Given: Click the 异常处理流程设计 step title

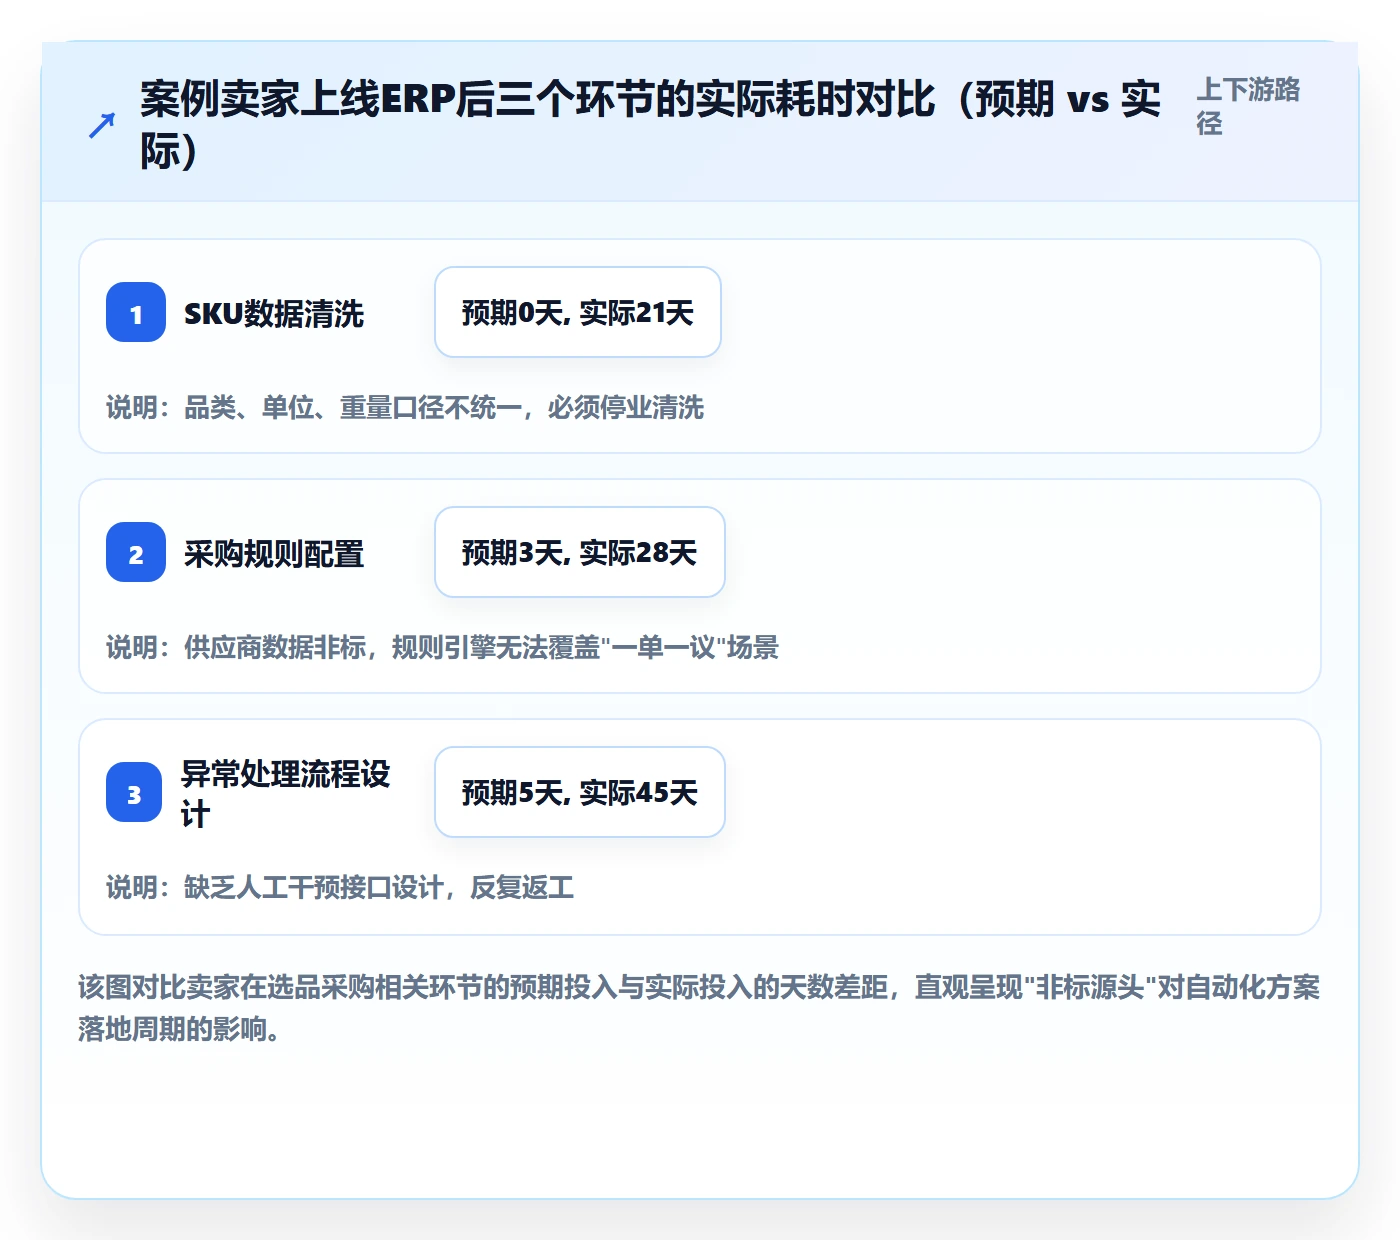Looking at the screenshot, I should pos(285,793).
